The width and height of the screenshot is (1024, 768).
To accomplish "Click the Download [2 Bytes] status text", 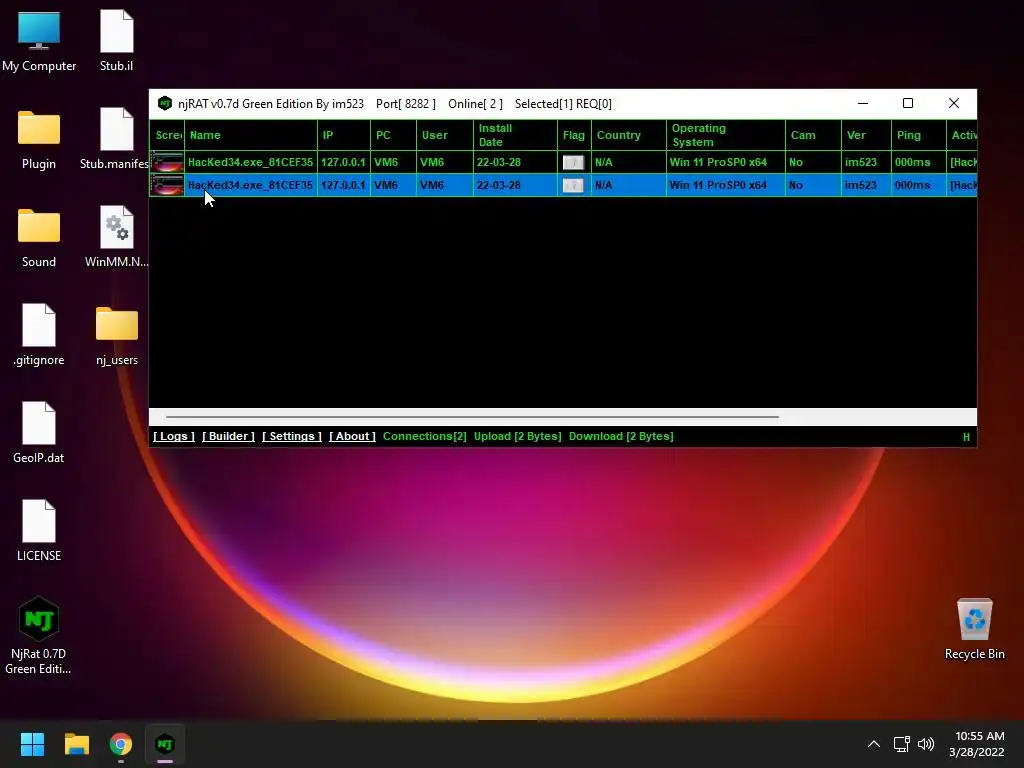I will (x=621, y=436).
